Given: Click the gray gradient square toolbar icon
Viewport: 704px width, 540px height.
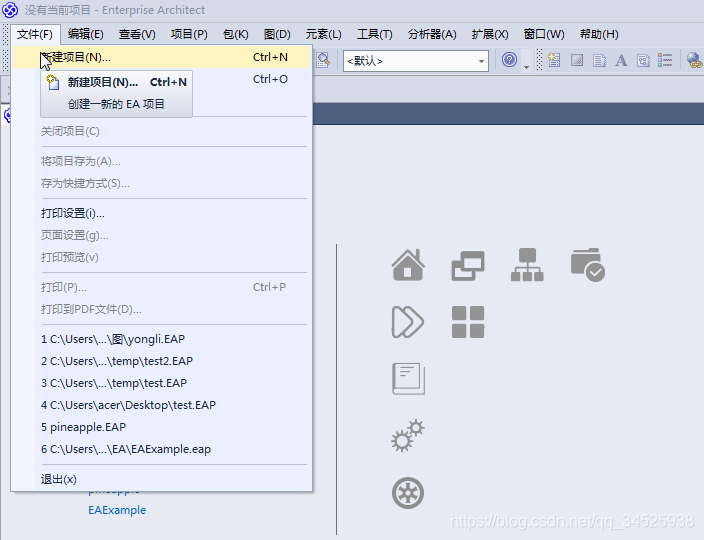Looking at the screenshot, I should pos(577,60).
